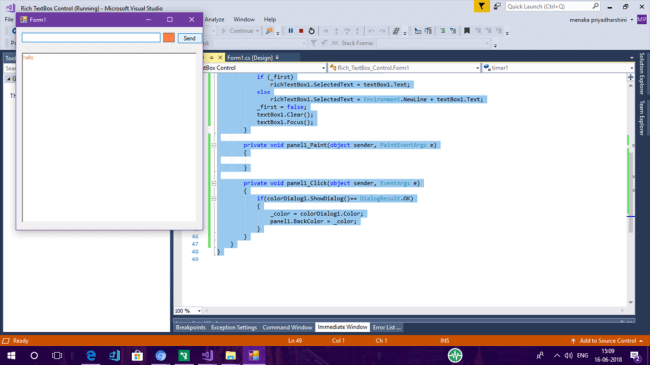The width and height of the screenshot is (650, 365).
Task: Switch to the Form1.cs [Design] tab
Action: [250, 58]
